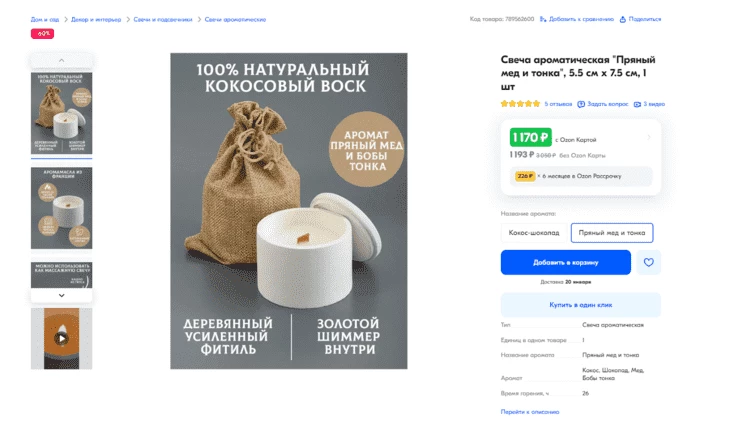Open the Перейти к описанию link

coord(530,412)
